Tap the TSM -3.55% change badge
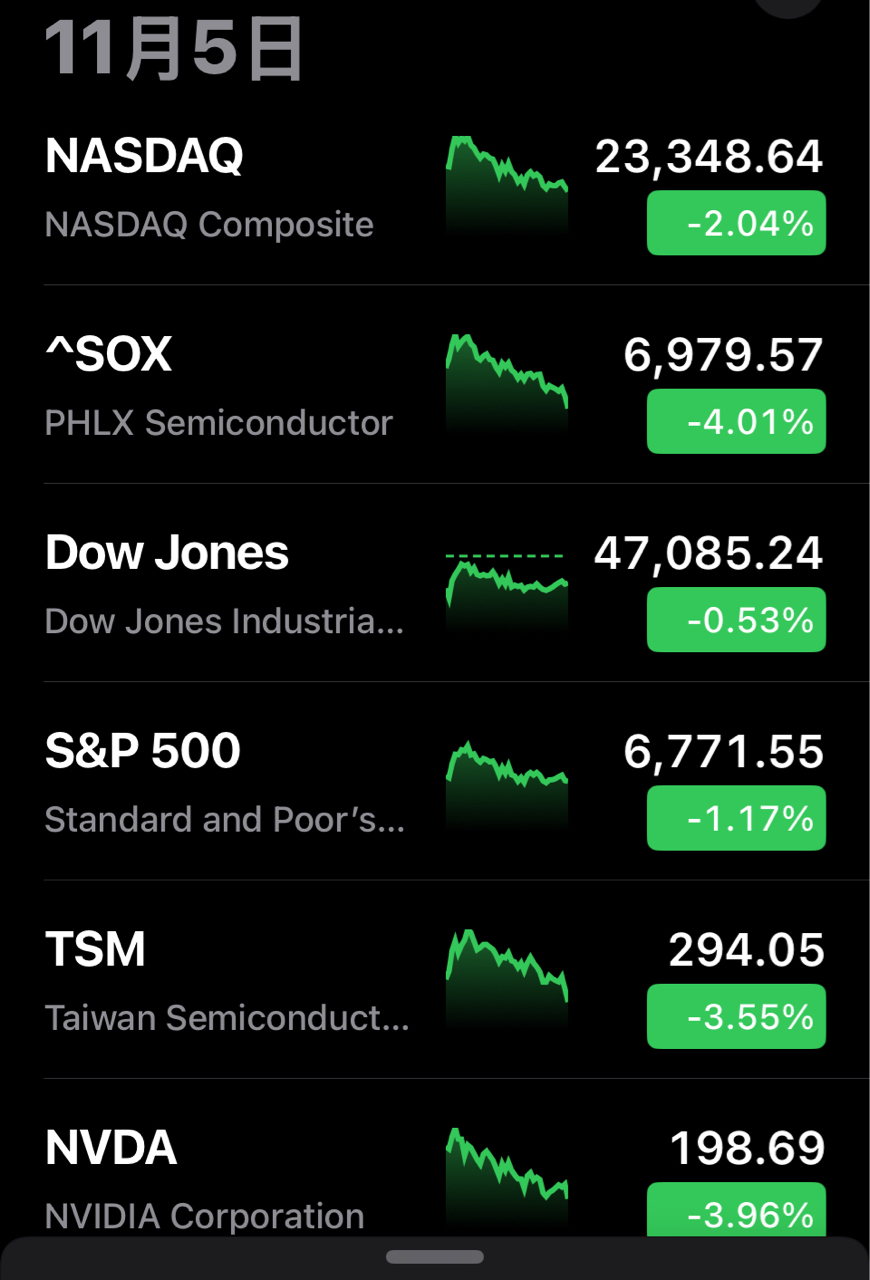Viewport: 870px width, 1280px height. click(x=736, y=1016)
